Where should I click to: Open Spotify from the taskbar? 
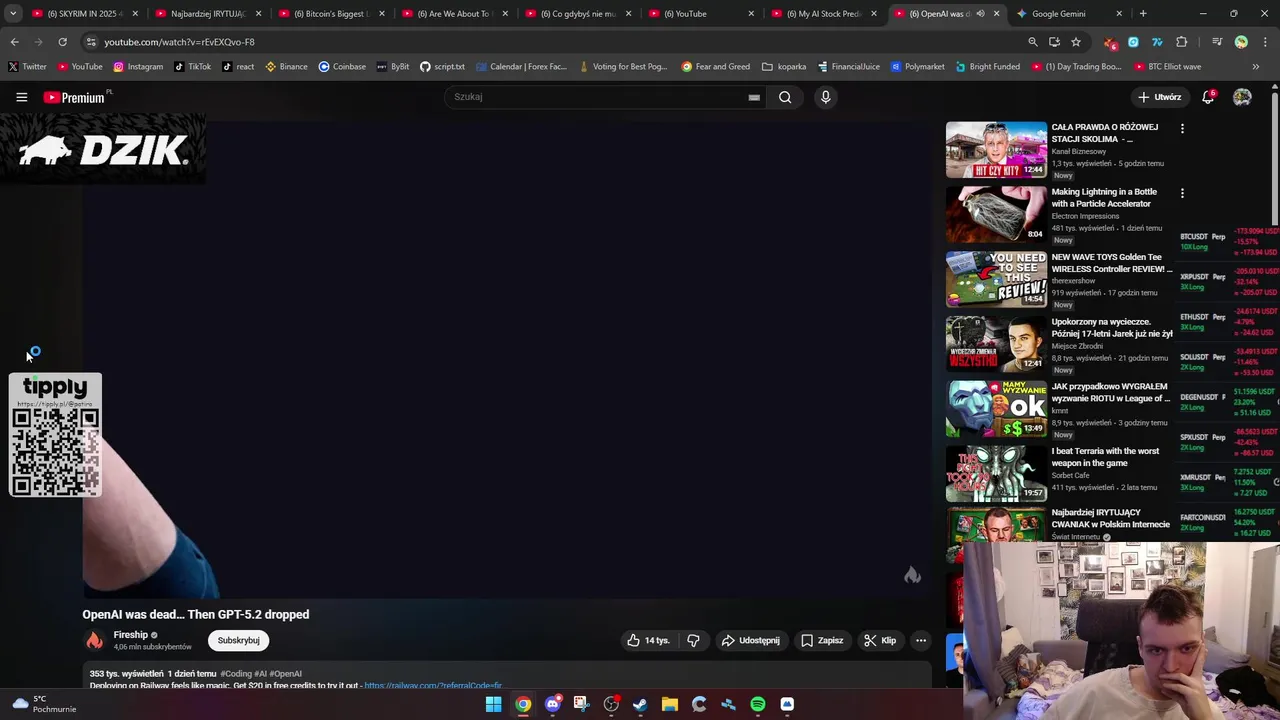pyautogui.click(x=758, y=704)
